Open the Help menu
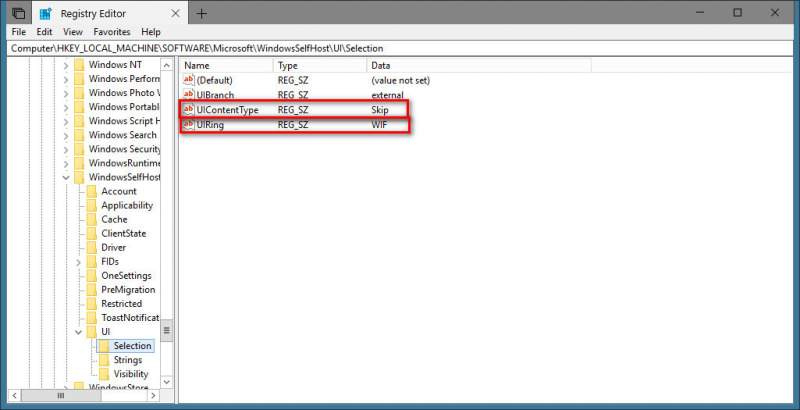This screenshot has width=800, height=410. [x=151, y=32]
